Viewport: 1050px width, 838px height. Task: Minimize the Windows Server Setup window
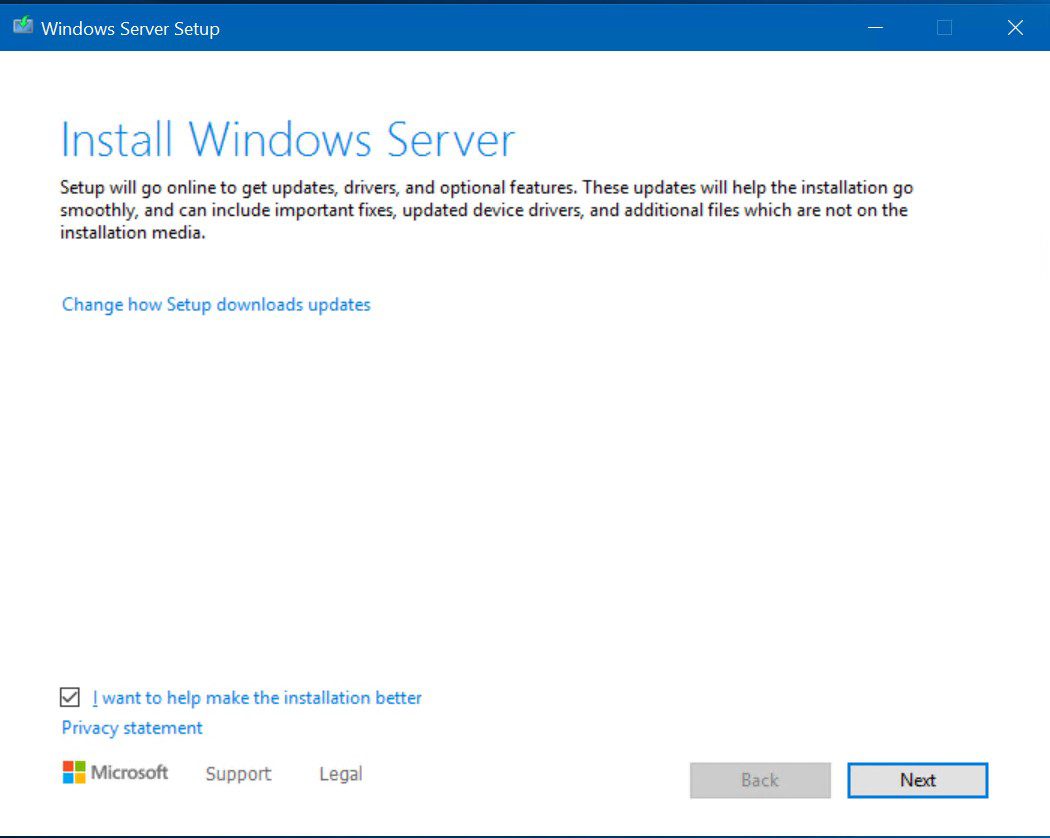875,27
